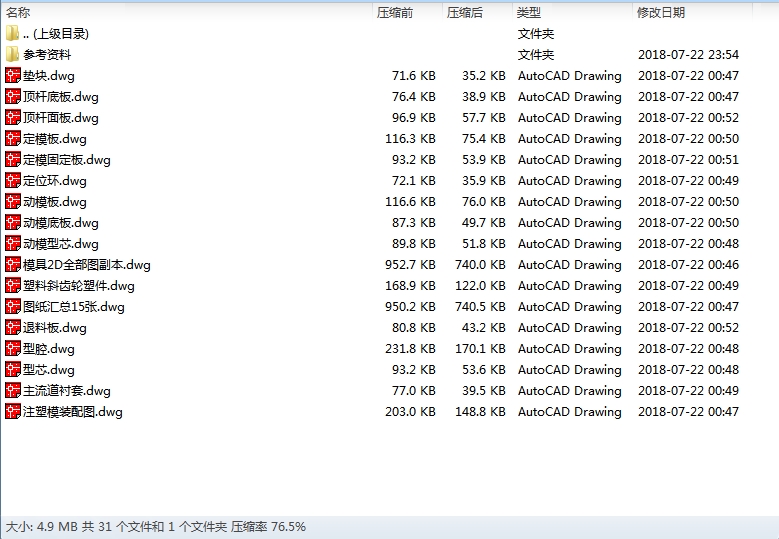Select the file name 动模底板.dwg
Screen dimensions: 779x539
point(61,223)
